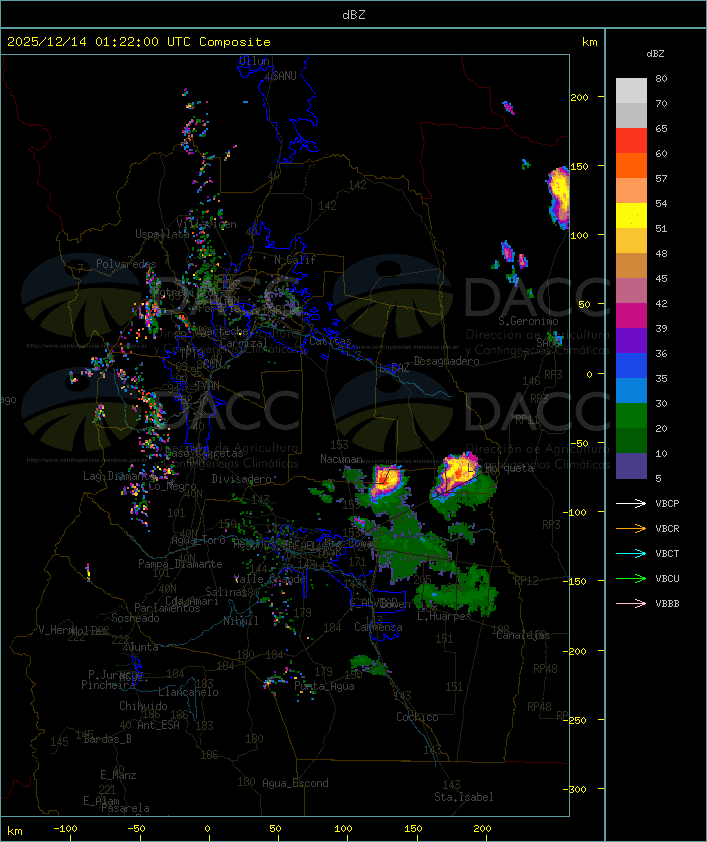This screenshot has width=707, height=842.
Task: Click the Pasarela place label
Action: (126, 808)
